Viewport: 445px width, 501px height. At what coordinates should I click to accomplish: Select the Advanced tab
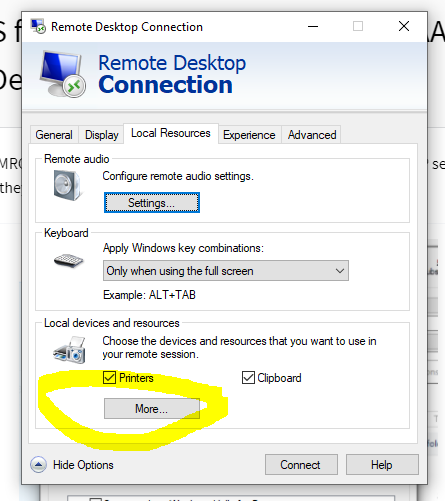pos(312,135)
